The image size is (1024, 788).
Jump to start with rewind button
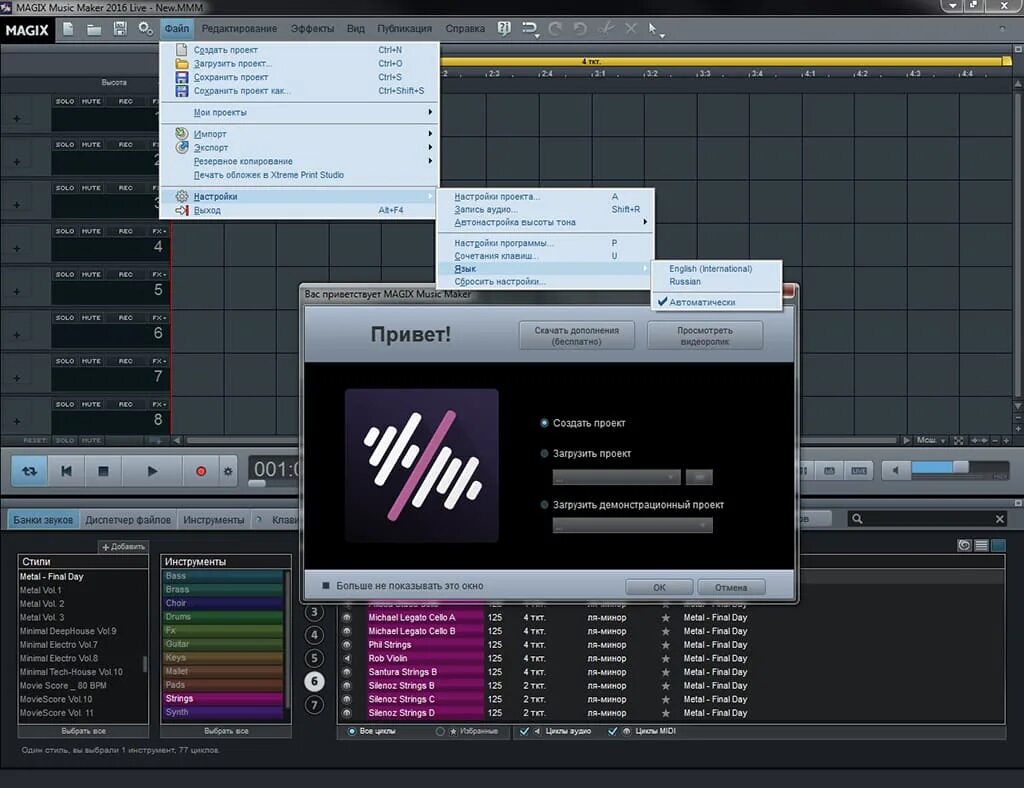[66, 471]
